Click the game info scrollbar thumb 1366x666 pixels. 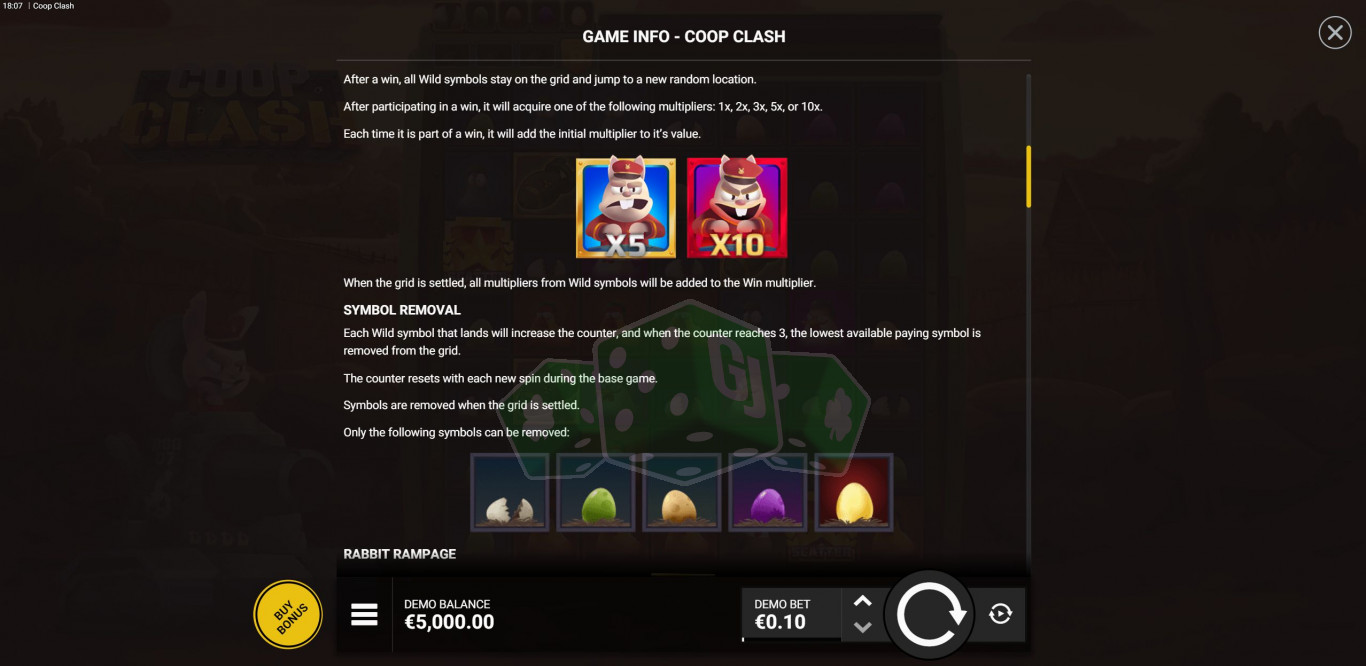(1028, 176)
